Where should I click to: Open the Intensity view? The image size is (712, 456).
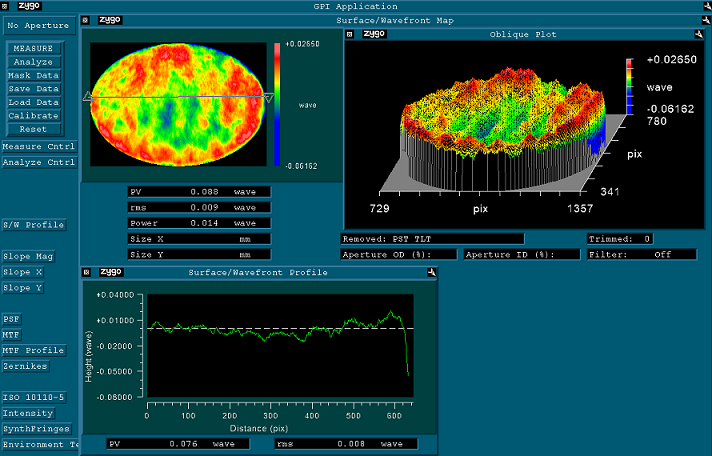click(28, 413)
